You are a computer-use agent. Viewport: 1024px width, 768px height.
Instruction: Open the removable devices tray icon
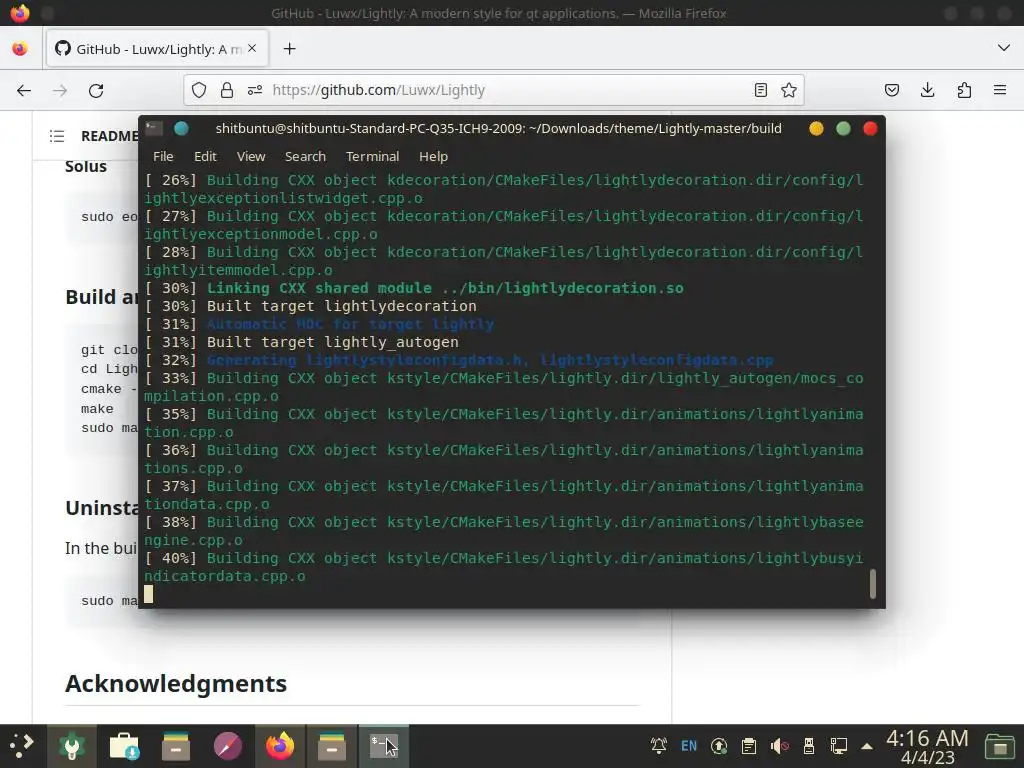808,745
